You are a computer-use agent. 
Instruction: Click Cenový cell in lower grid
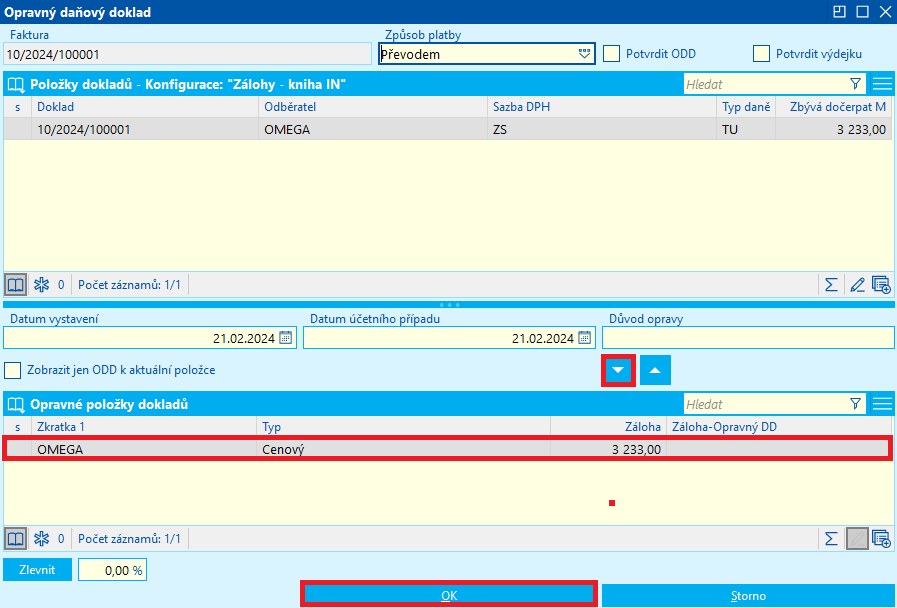pos(403,449)
